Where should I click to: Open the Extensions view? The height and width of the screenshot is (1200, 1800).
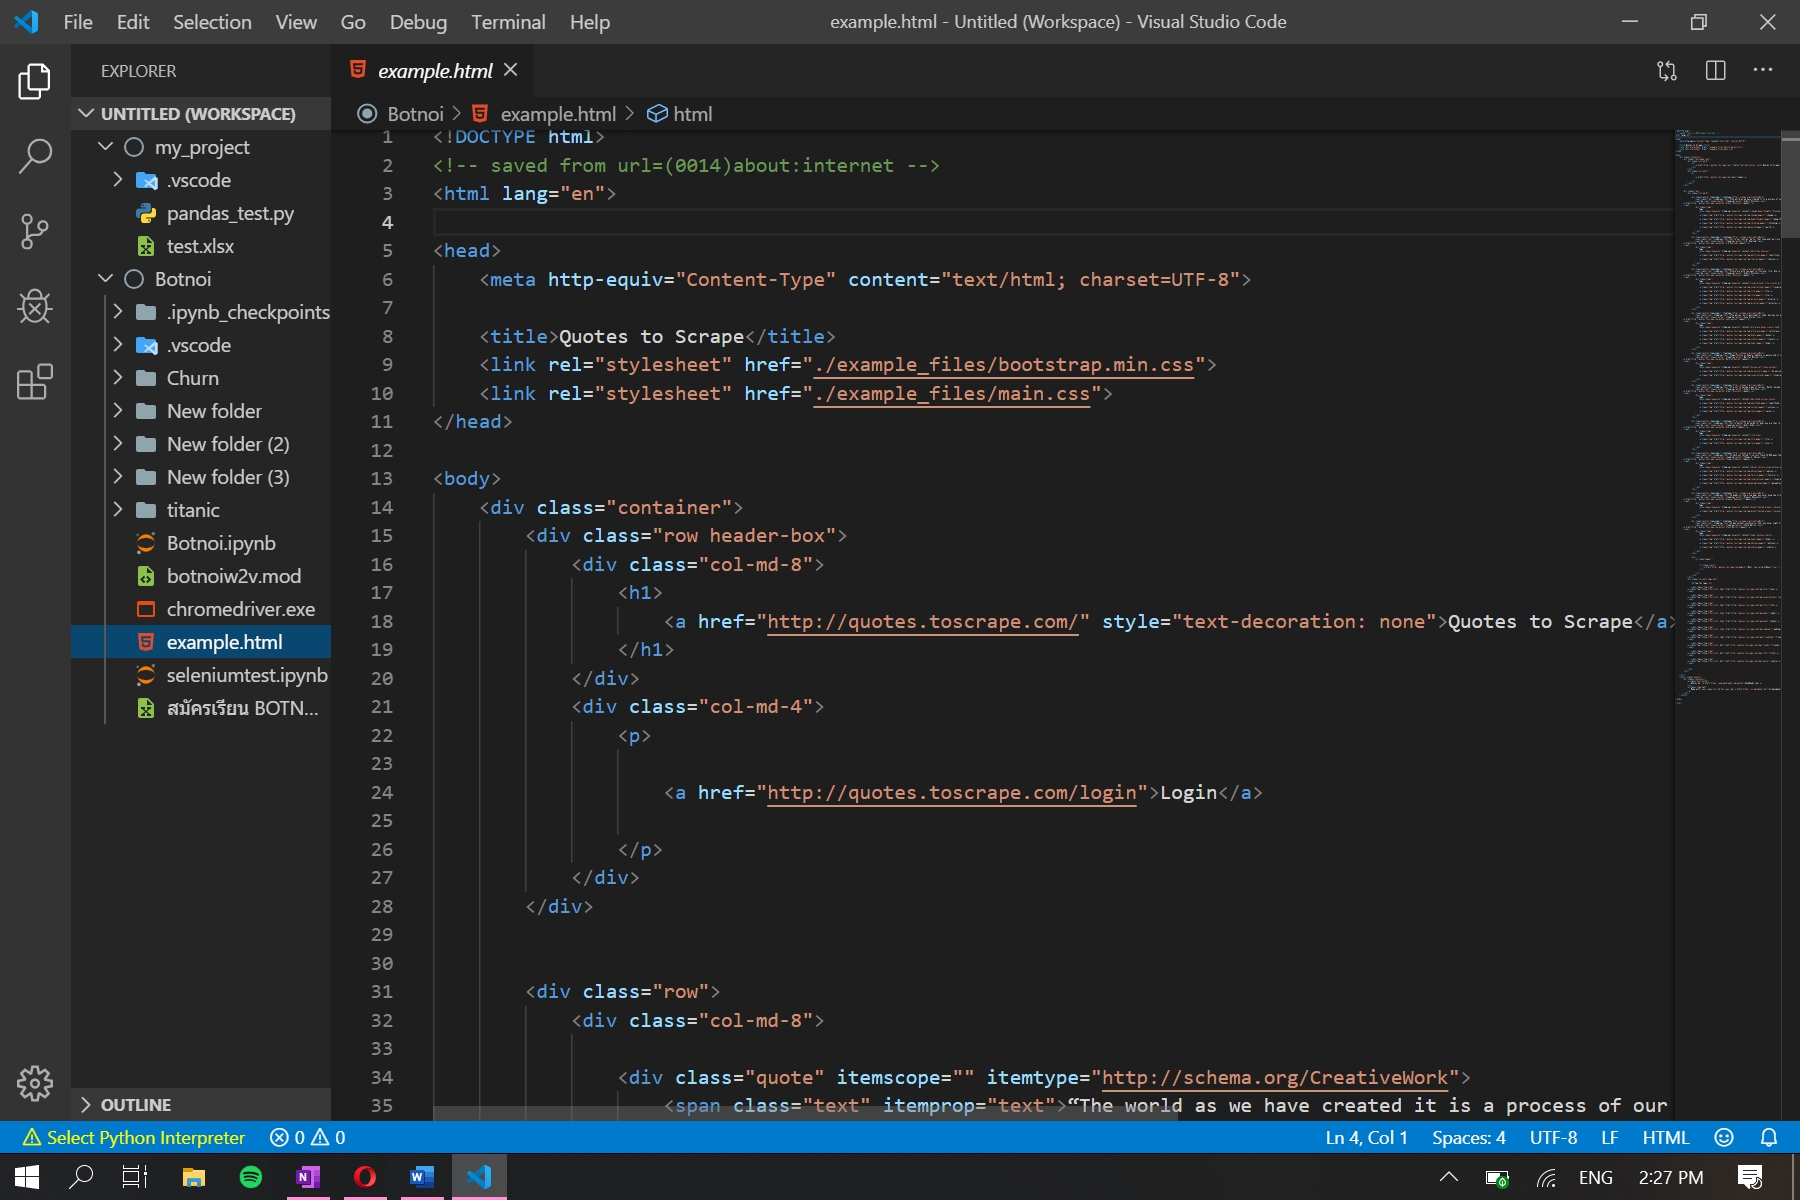[x=35, y=382]
